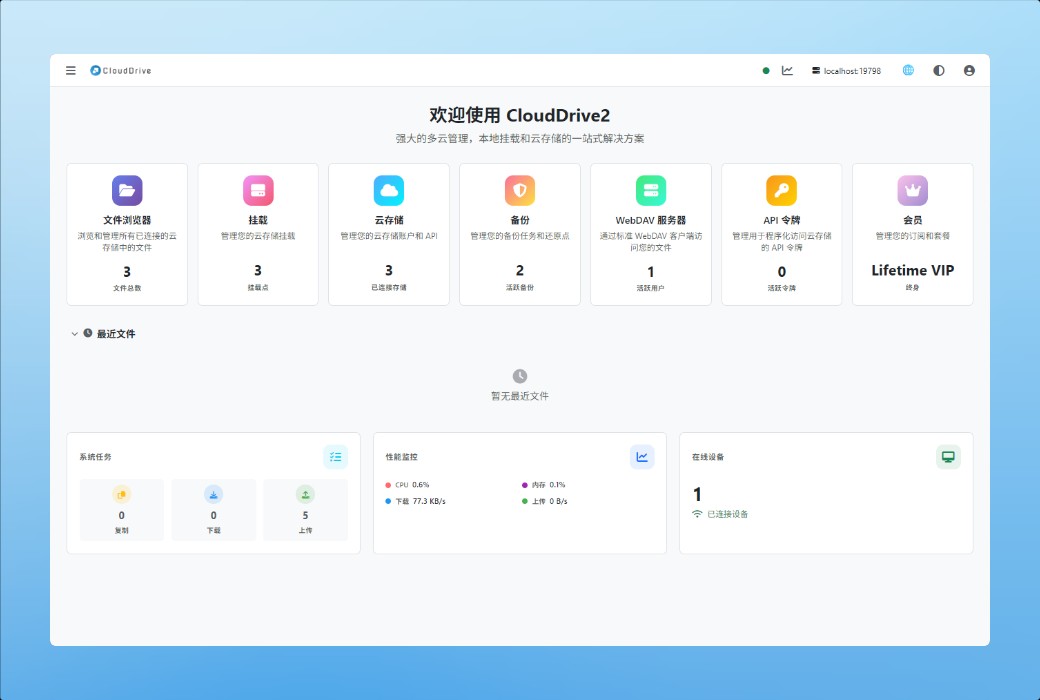
Task: Click the CloudDrive logo
Action: [121, 70]
